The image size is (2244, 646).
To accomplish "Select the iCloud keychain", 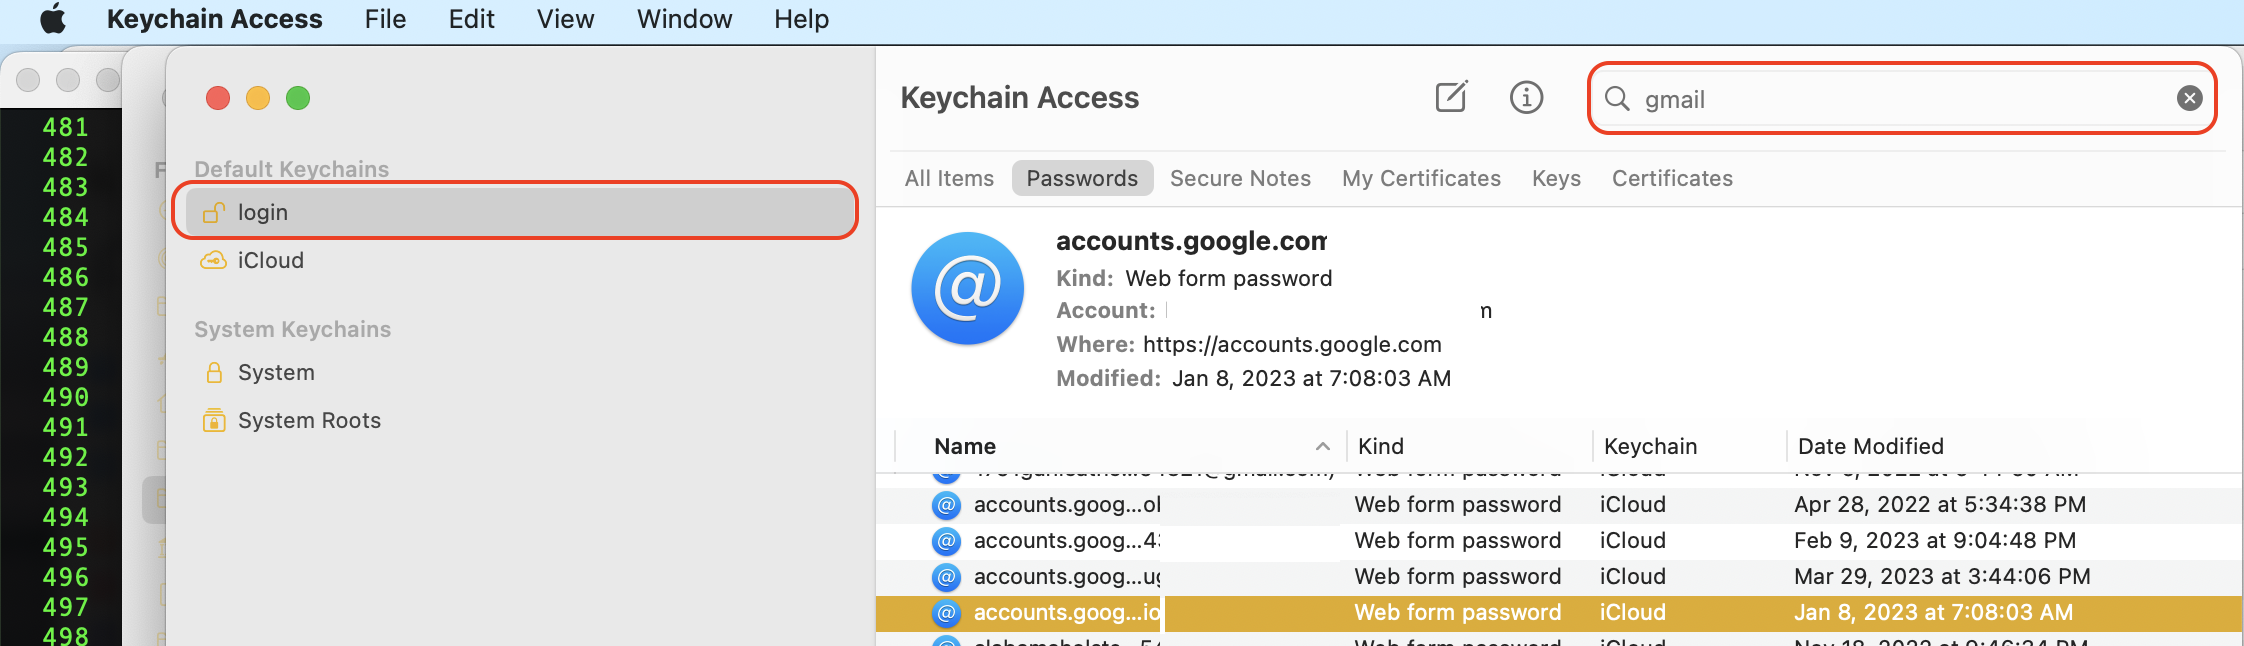I will (x=270, y=260).
